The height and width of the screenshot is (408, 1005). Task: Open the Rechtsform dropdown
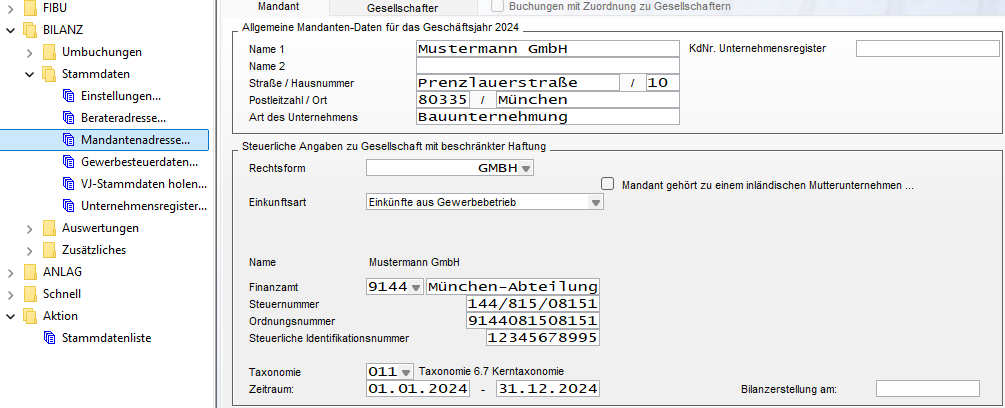click(526, 168)
